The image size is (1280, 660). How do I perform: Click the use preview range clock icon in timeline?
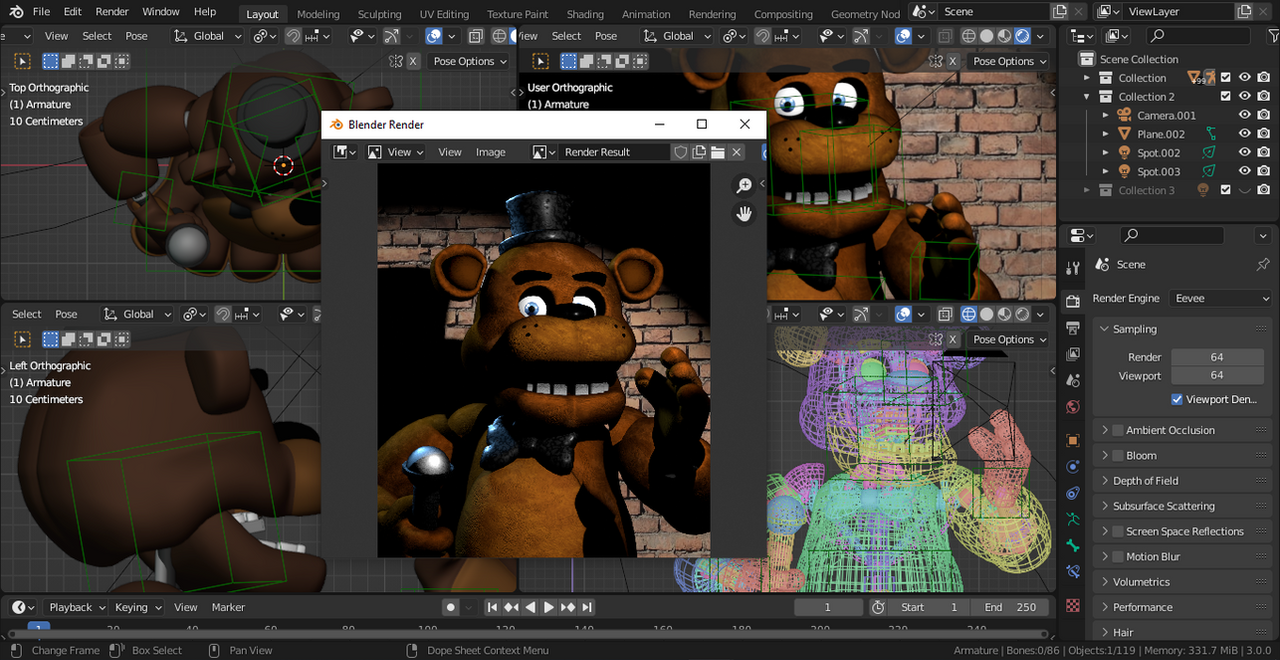point(878,607)
